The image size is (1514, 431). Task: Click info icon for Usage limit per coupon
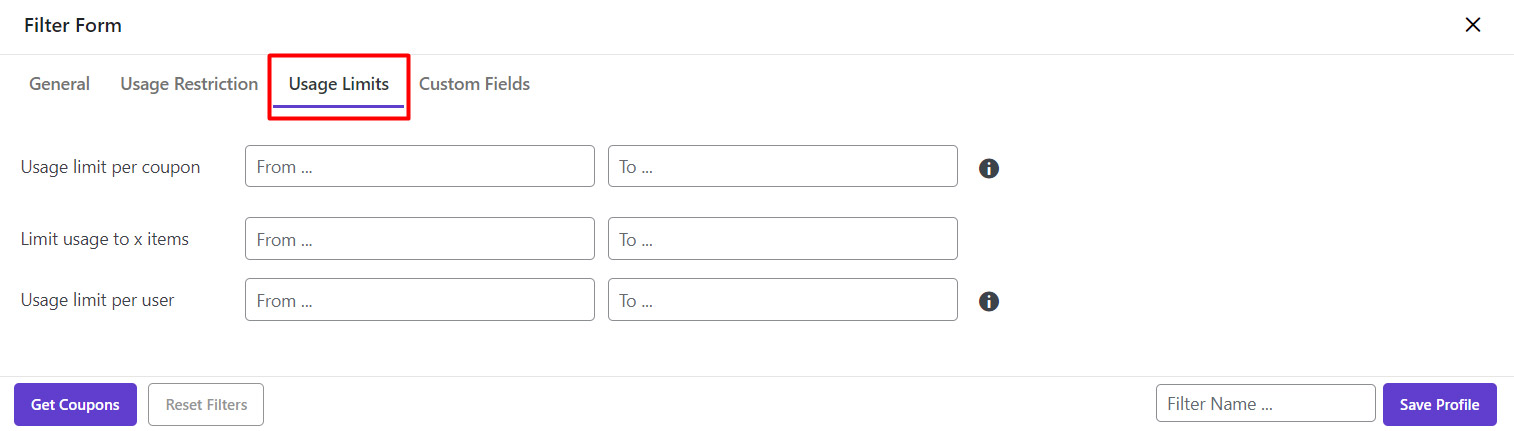point(989,168)
